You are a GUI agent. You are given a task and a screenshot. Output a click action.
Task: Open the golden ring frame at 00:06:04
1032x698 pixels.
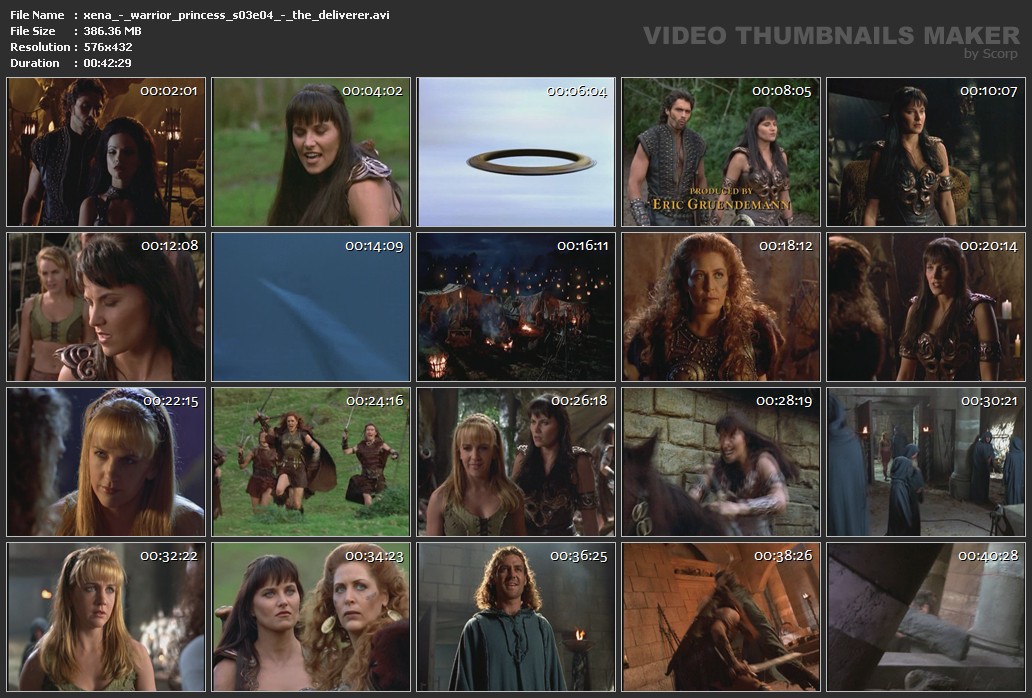coord(516,152)
